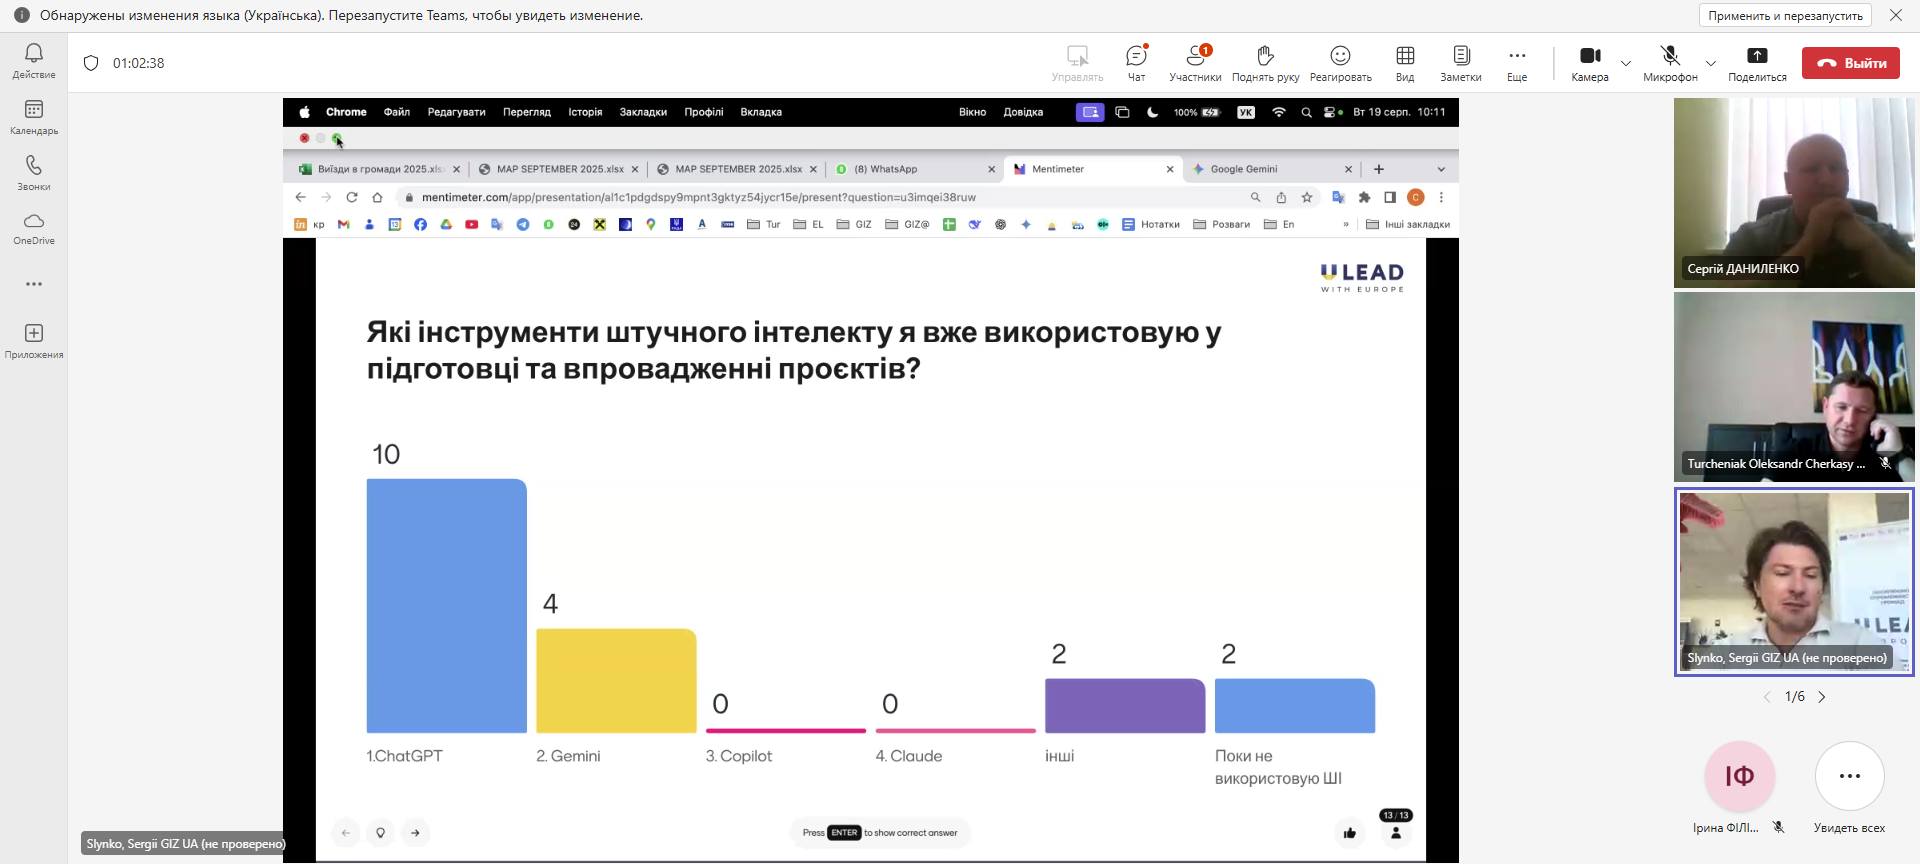
Task: Click Apply and restart button
Action: pos(1785,15)
